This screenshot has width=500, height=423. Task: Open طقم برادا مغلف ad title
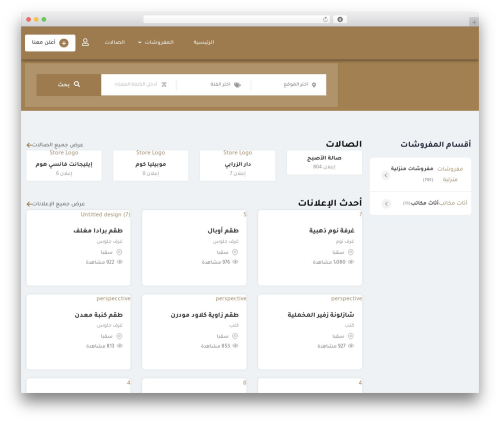[x=98, y=230]
